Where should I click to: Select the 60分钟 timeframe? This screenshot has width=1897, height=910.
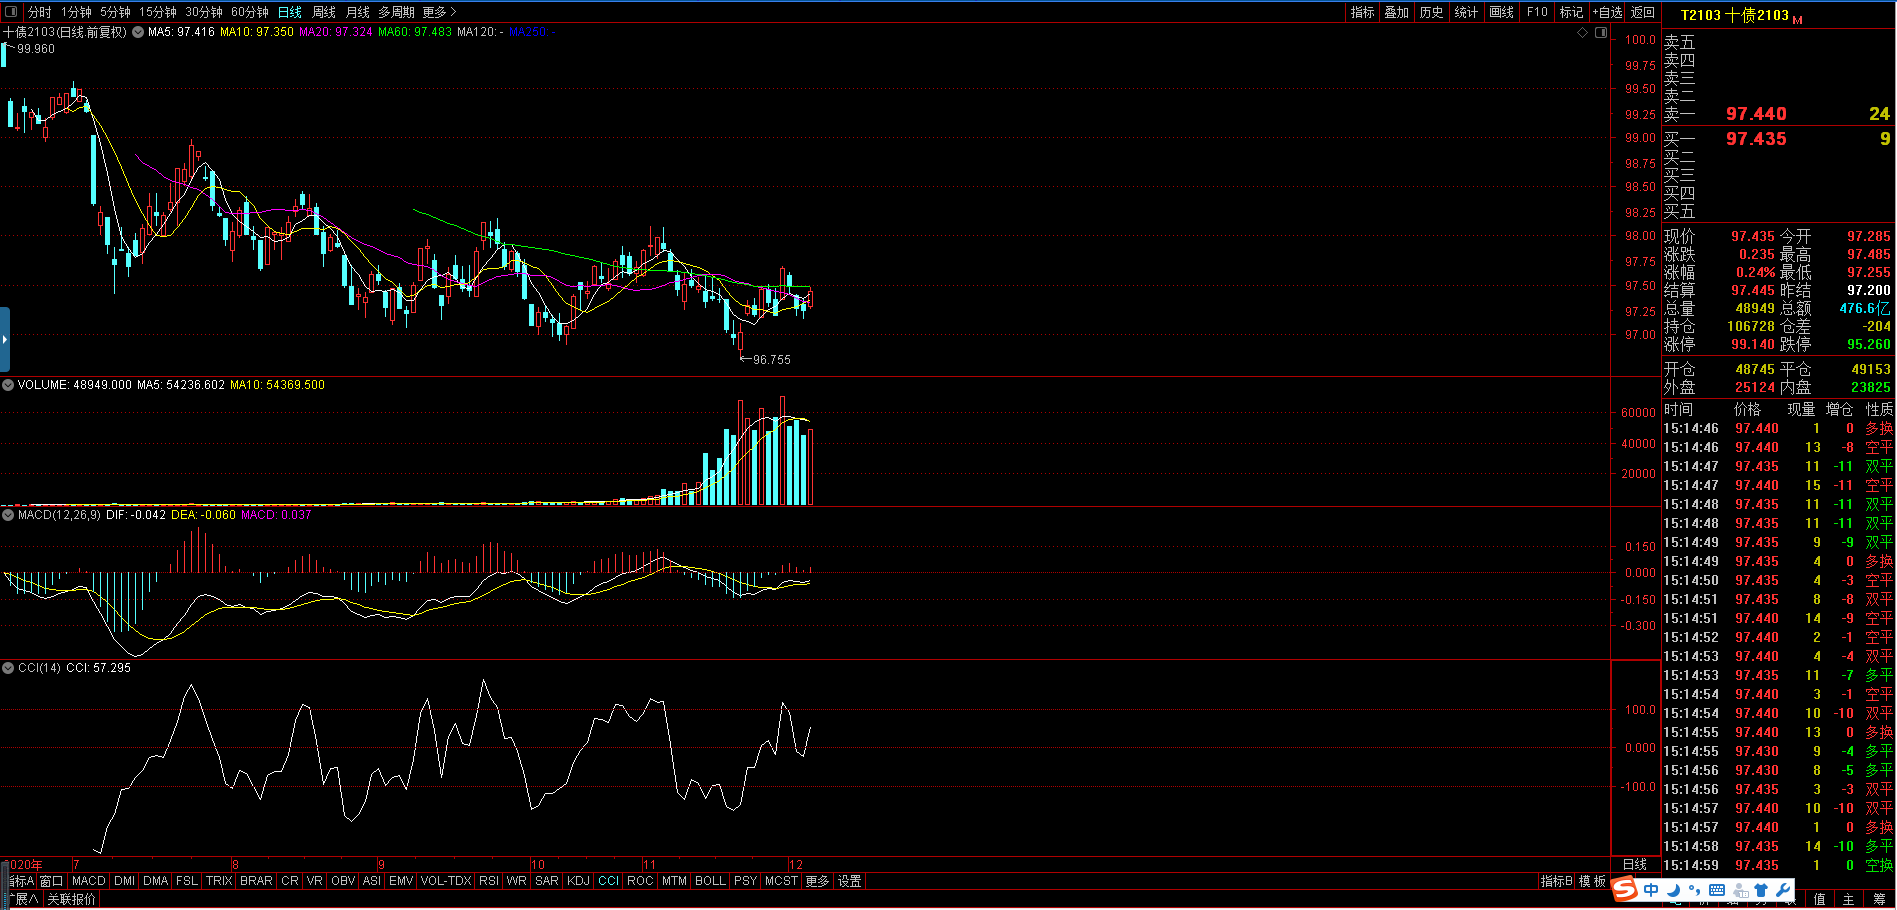pyautogui.click(x=250, y=12)
